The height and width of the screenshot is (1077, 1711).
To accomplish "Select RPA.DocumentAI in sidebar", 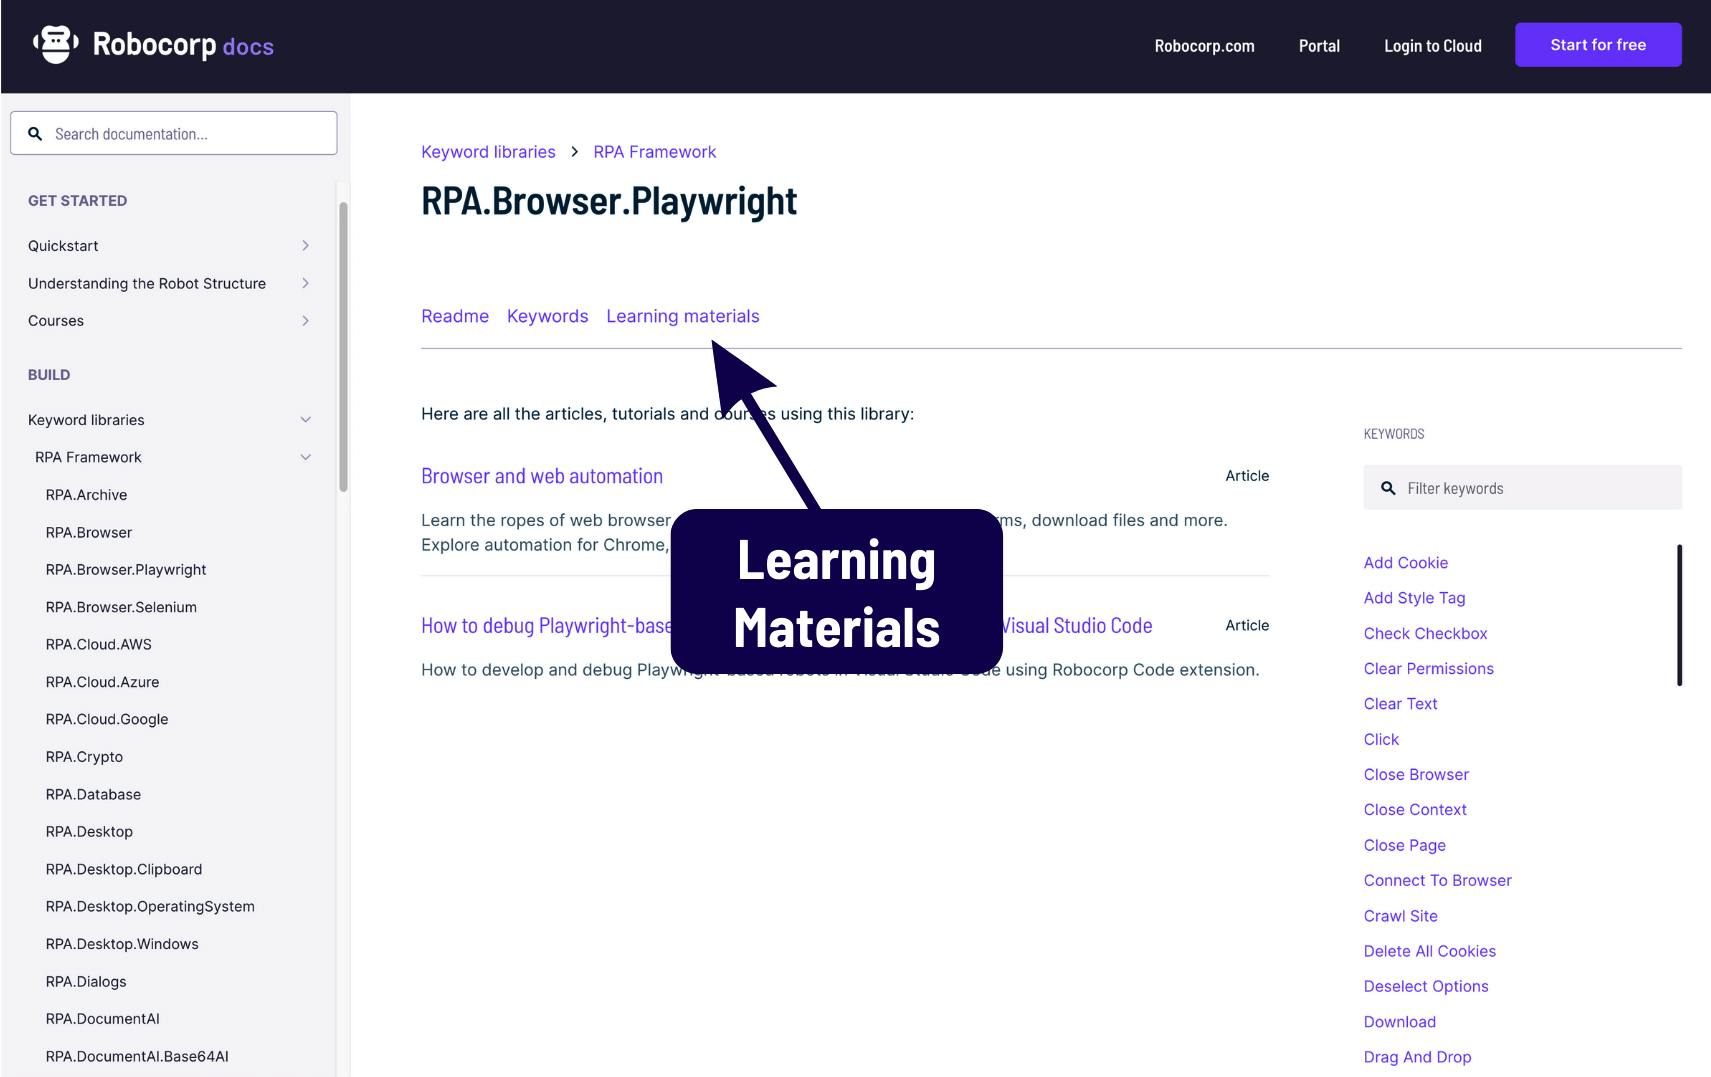I will pos(102,1019).
